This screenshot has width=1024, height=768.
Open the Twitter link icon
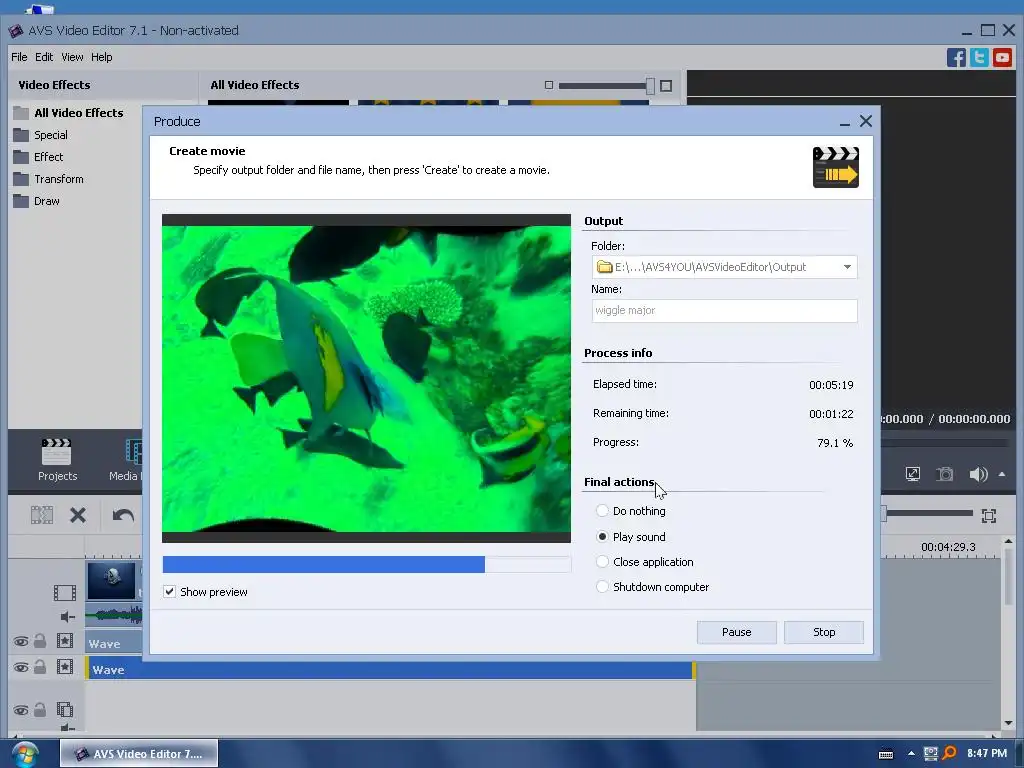click(979, 57)
